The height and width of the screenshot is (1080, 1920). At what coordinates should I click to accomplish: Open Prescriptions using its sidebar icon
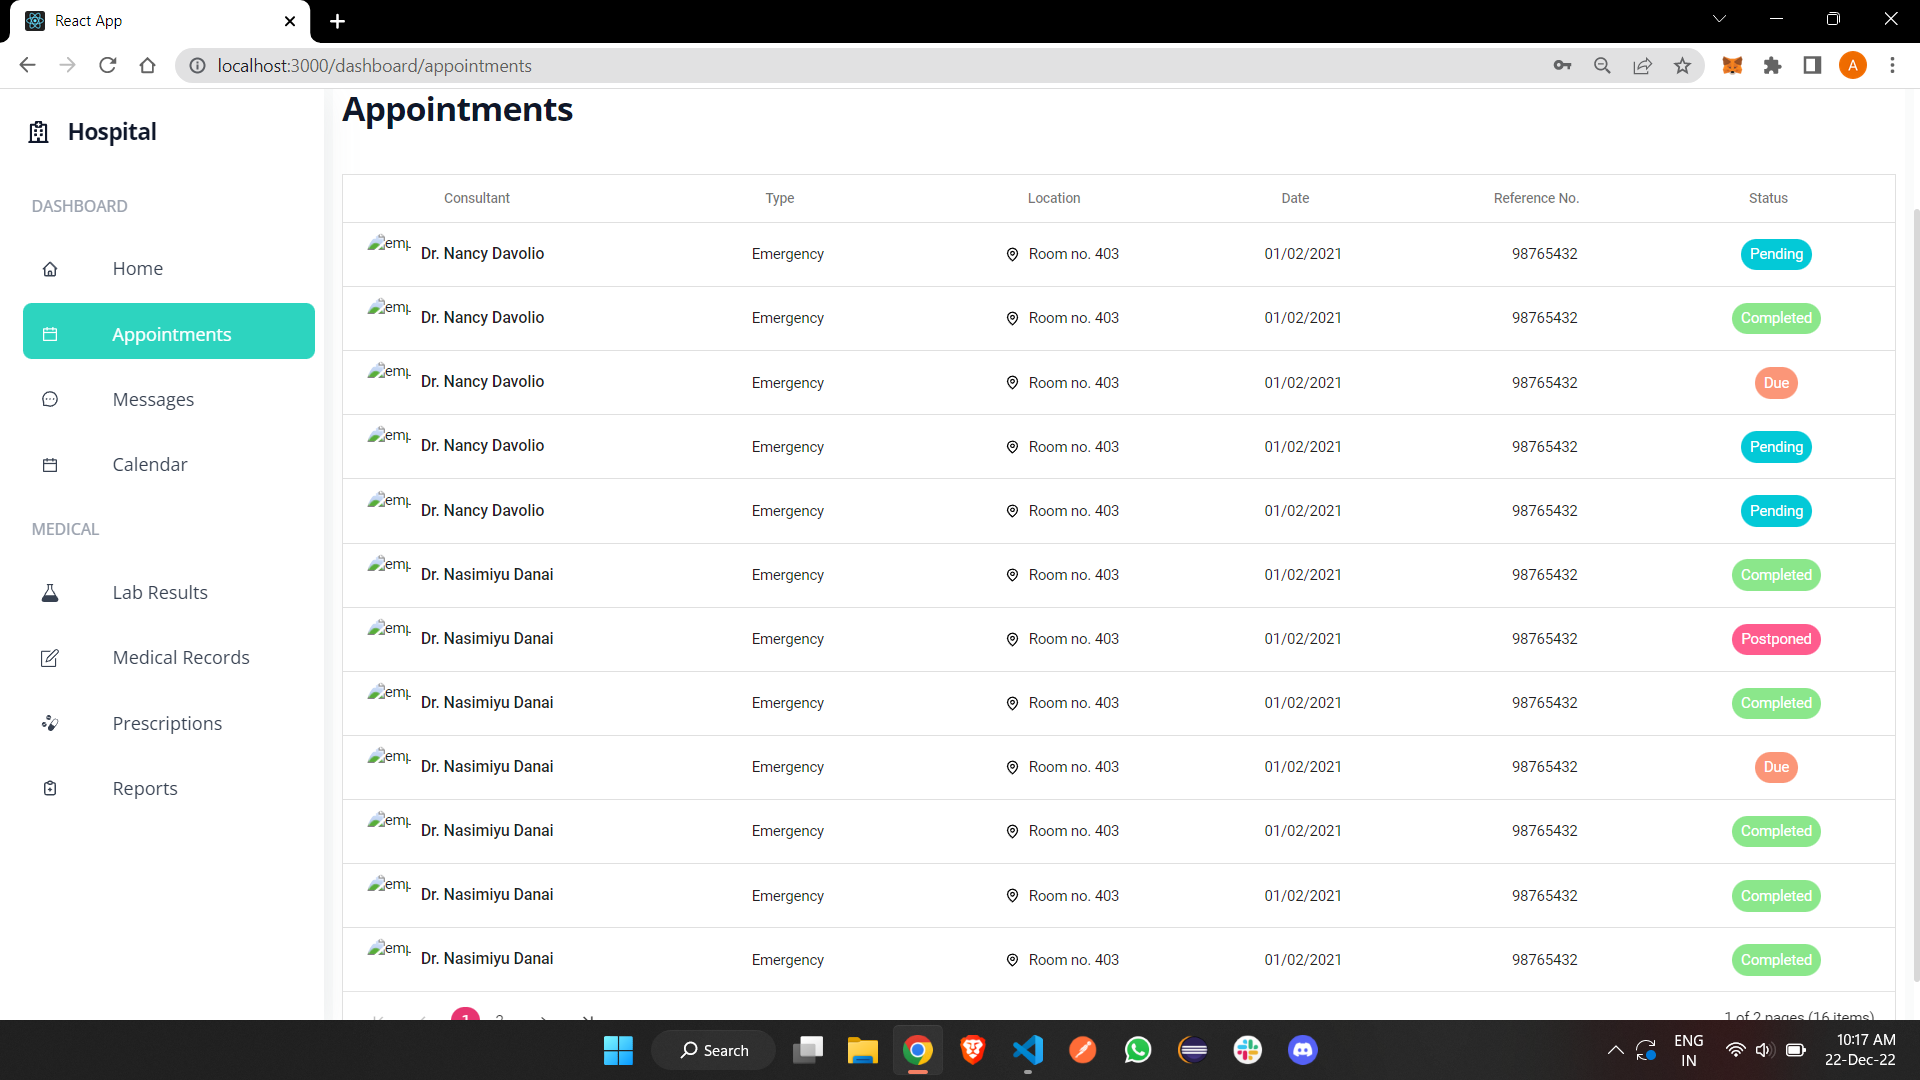50,723
